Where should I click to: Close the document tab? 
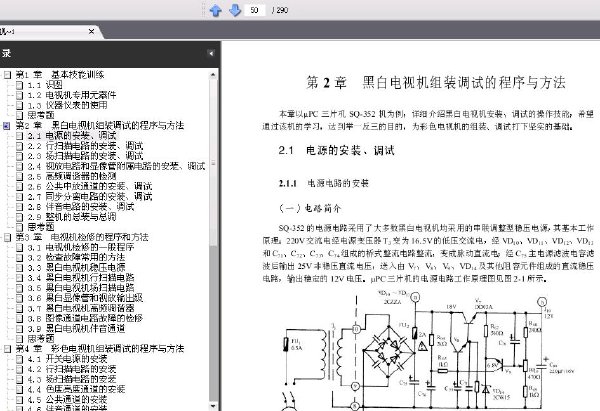91,31
